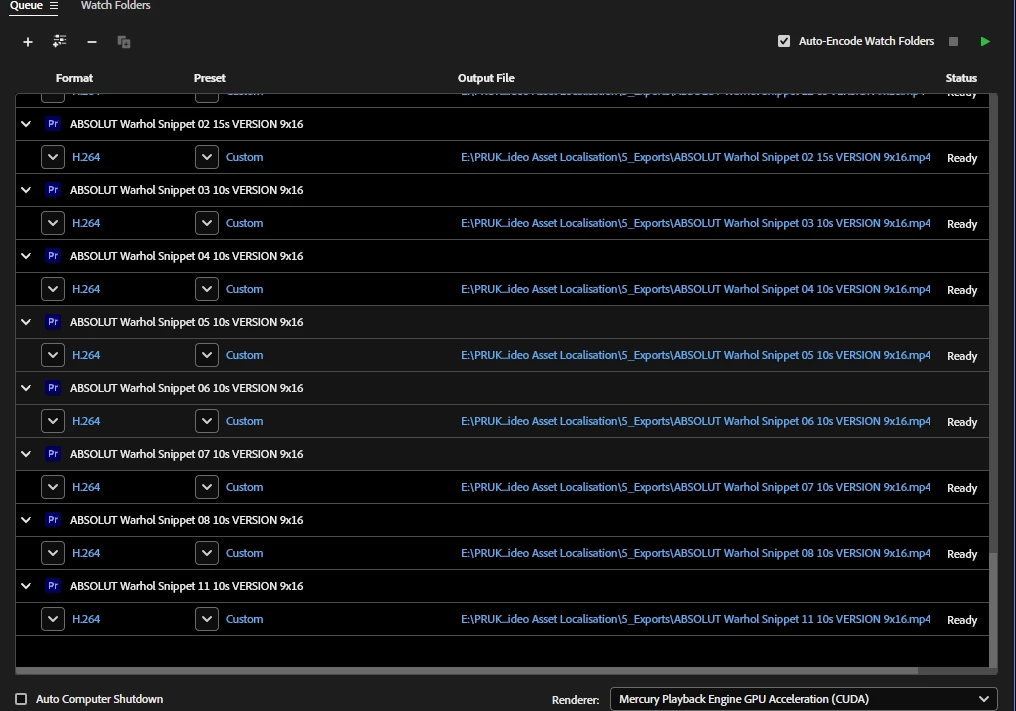Click the Output File column header
The image size is (1016, 711).
pos(486,78)
